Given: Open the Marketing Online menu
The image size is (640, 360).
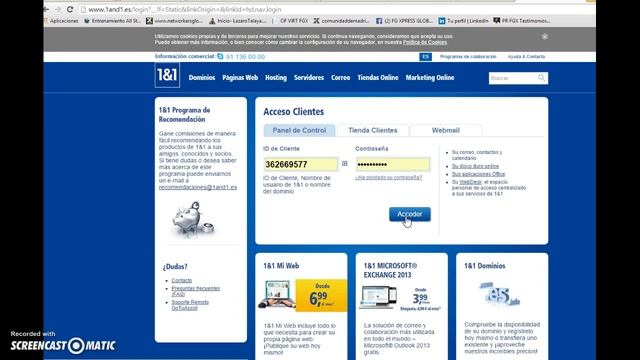Looking at the screenshot, I should (x=430, y=78).
